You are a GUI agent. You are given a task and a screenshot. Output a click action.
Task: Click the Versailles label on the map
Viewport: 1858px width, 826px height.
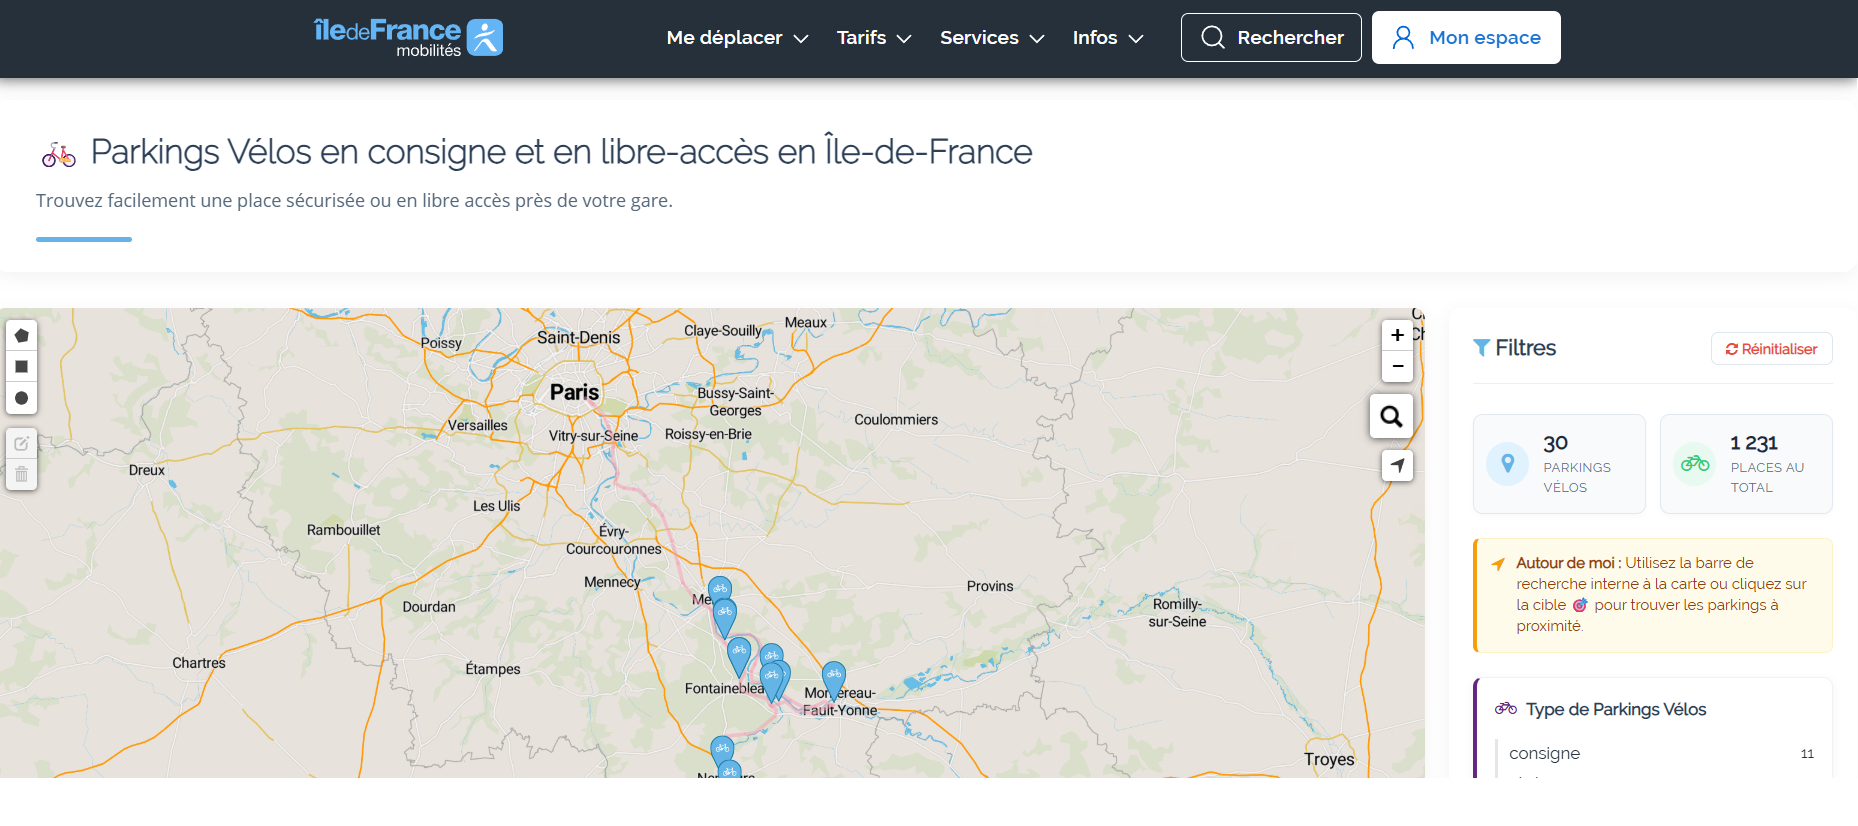click(478, 425)
